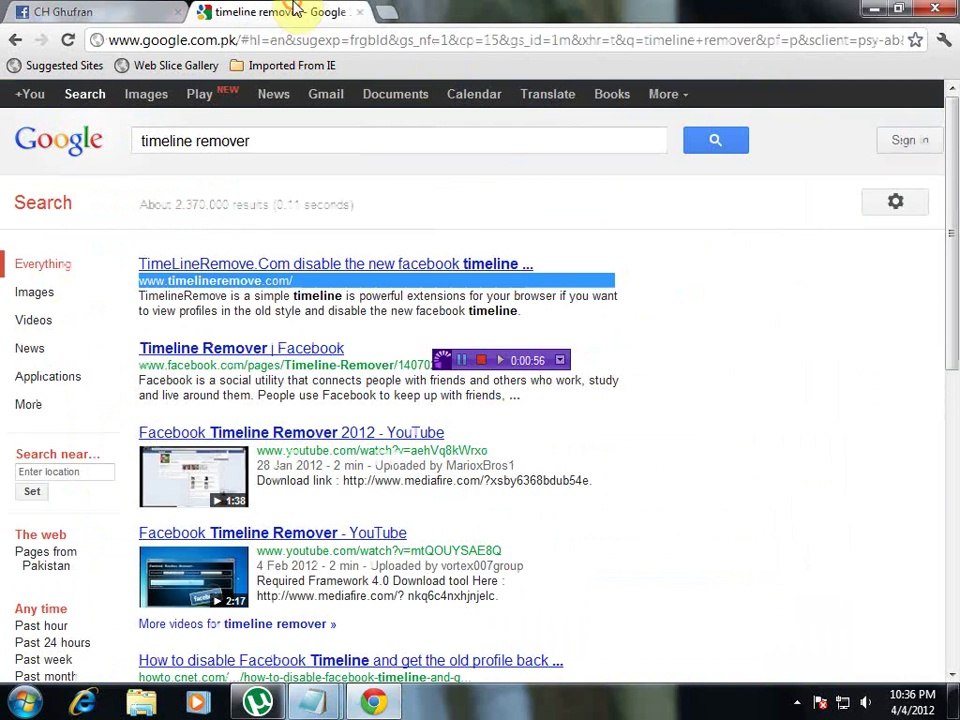Open Chrome wrench settings menu
This screenshot has height=720, width=960.
(x=943, y=40)
